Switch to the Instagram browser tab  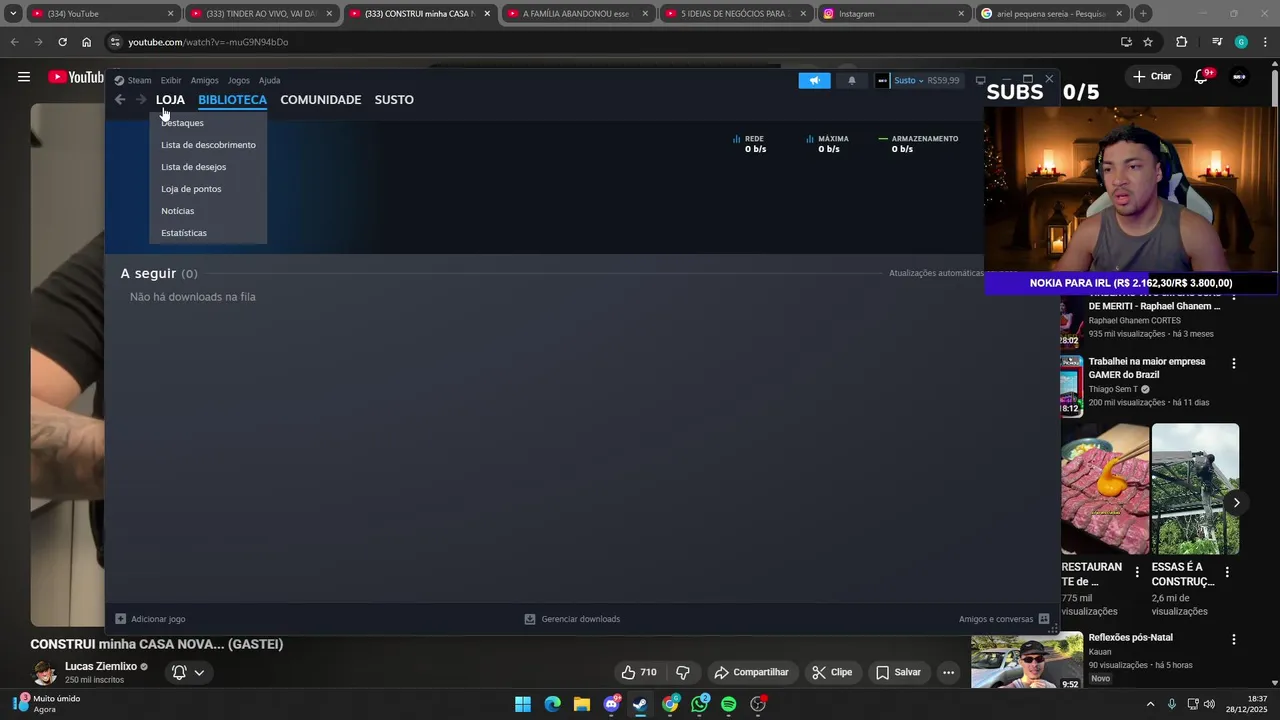893,14
